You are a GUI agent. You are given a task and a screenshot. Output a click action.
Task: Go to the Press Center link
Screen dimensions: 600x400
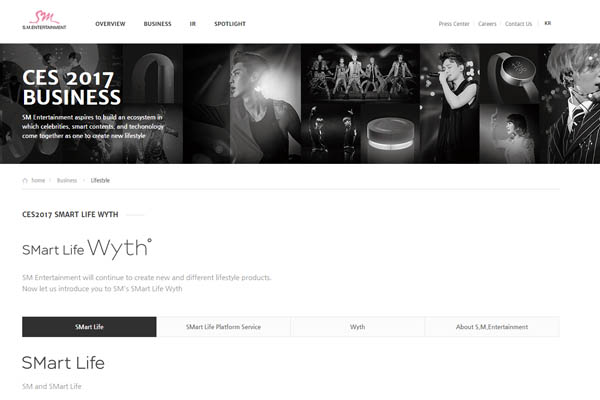coord(454,24)
